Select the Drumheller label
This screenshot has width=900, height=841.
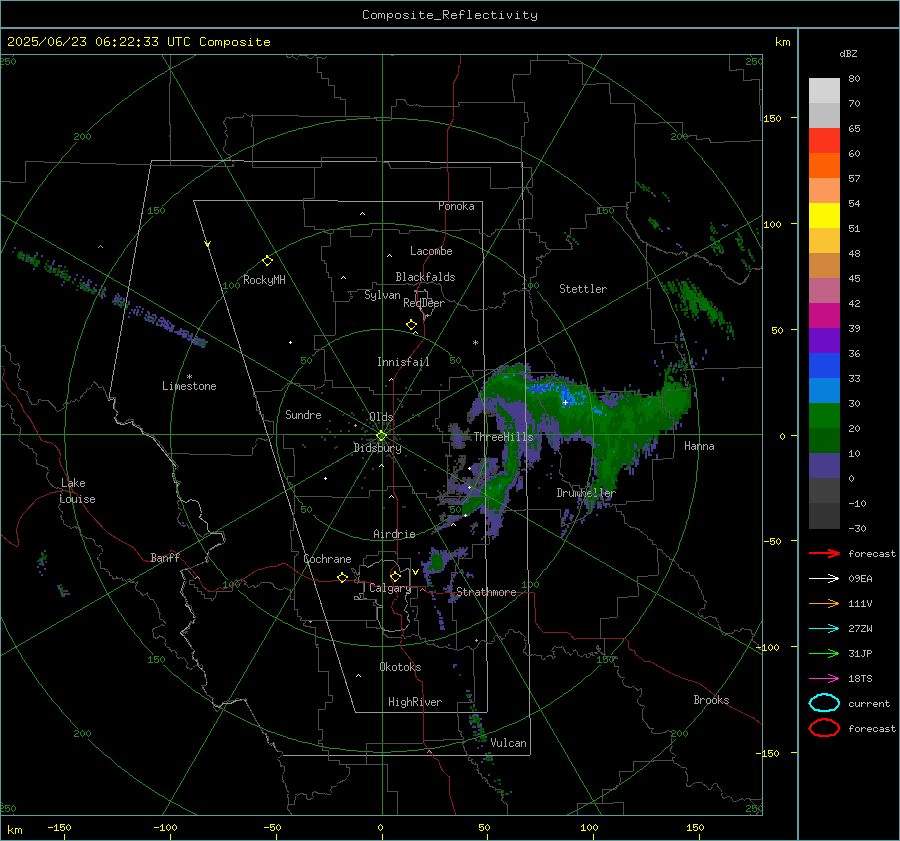tap(586, 493)
